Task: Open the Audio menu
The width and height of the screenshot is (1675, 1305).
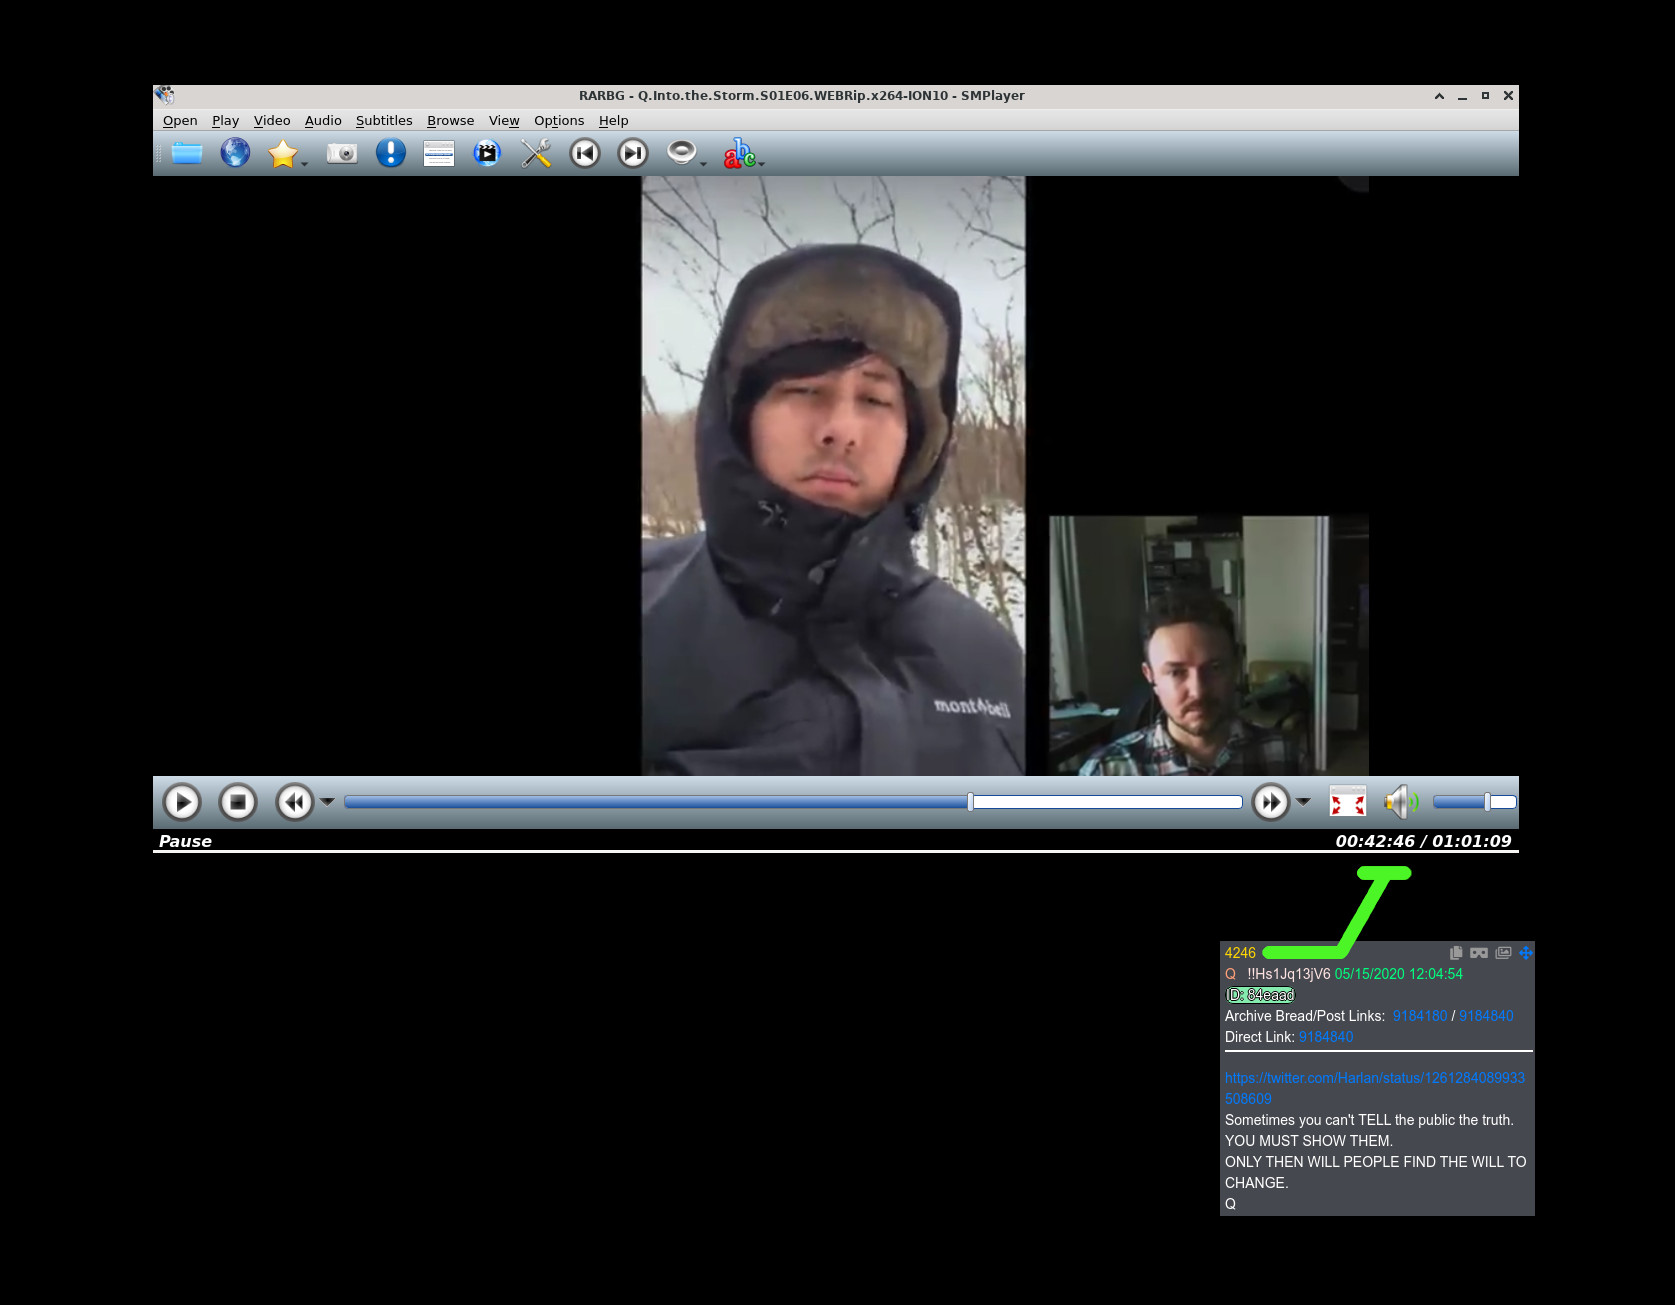Action: pos(323,121)
